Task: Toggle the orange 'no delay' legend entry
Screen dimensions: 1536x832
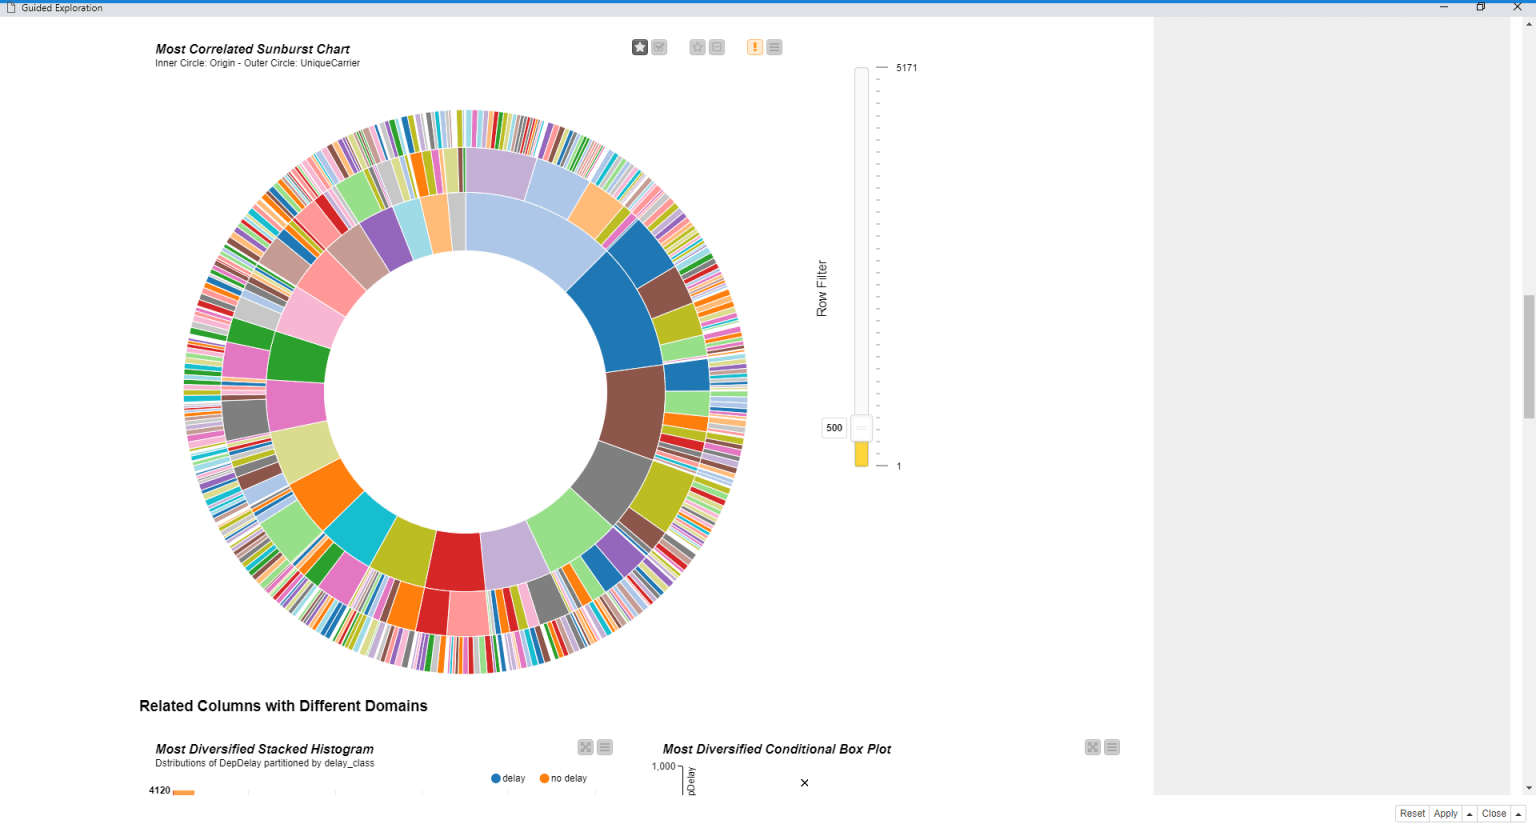Action: [563, 778]
